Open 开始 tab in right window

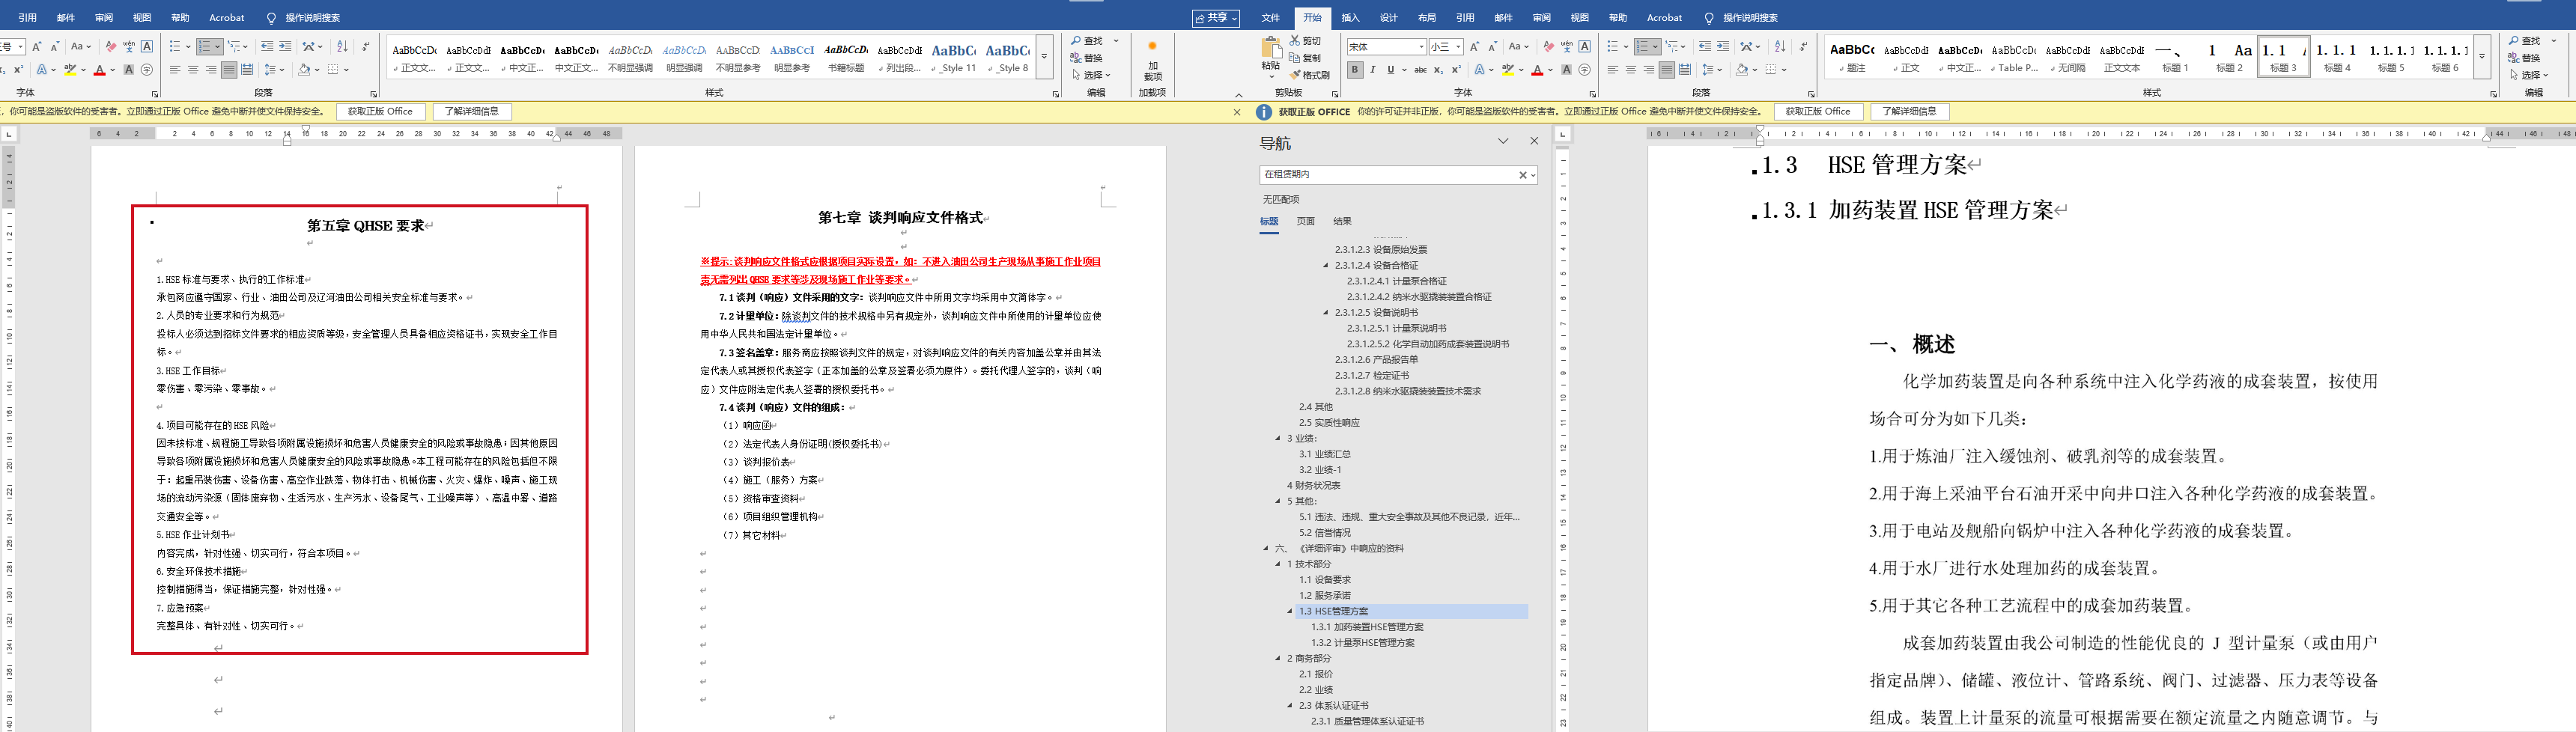coord(1312,18)
